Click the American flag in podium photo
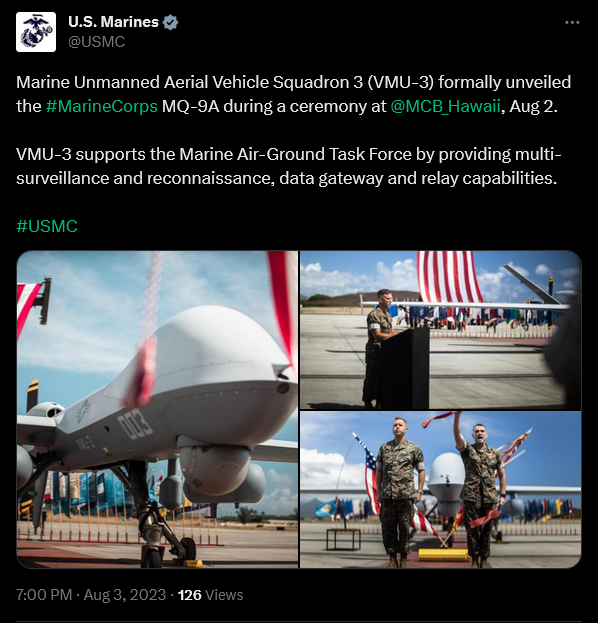 coord(449,277)
